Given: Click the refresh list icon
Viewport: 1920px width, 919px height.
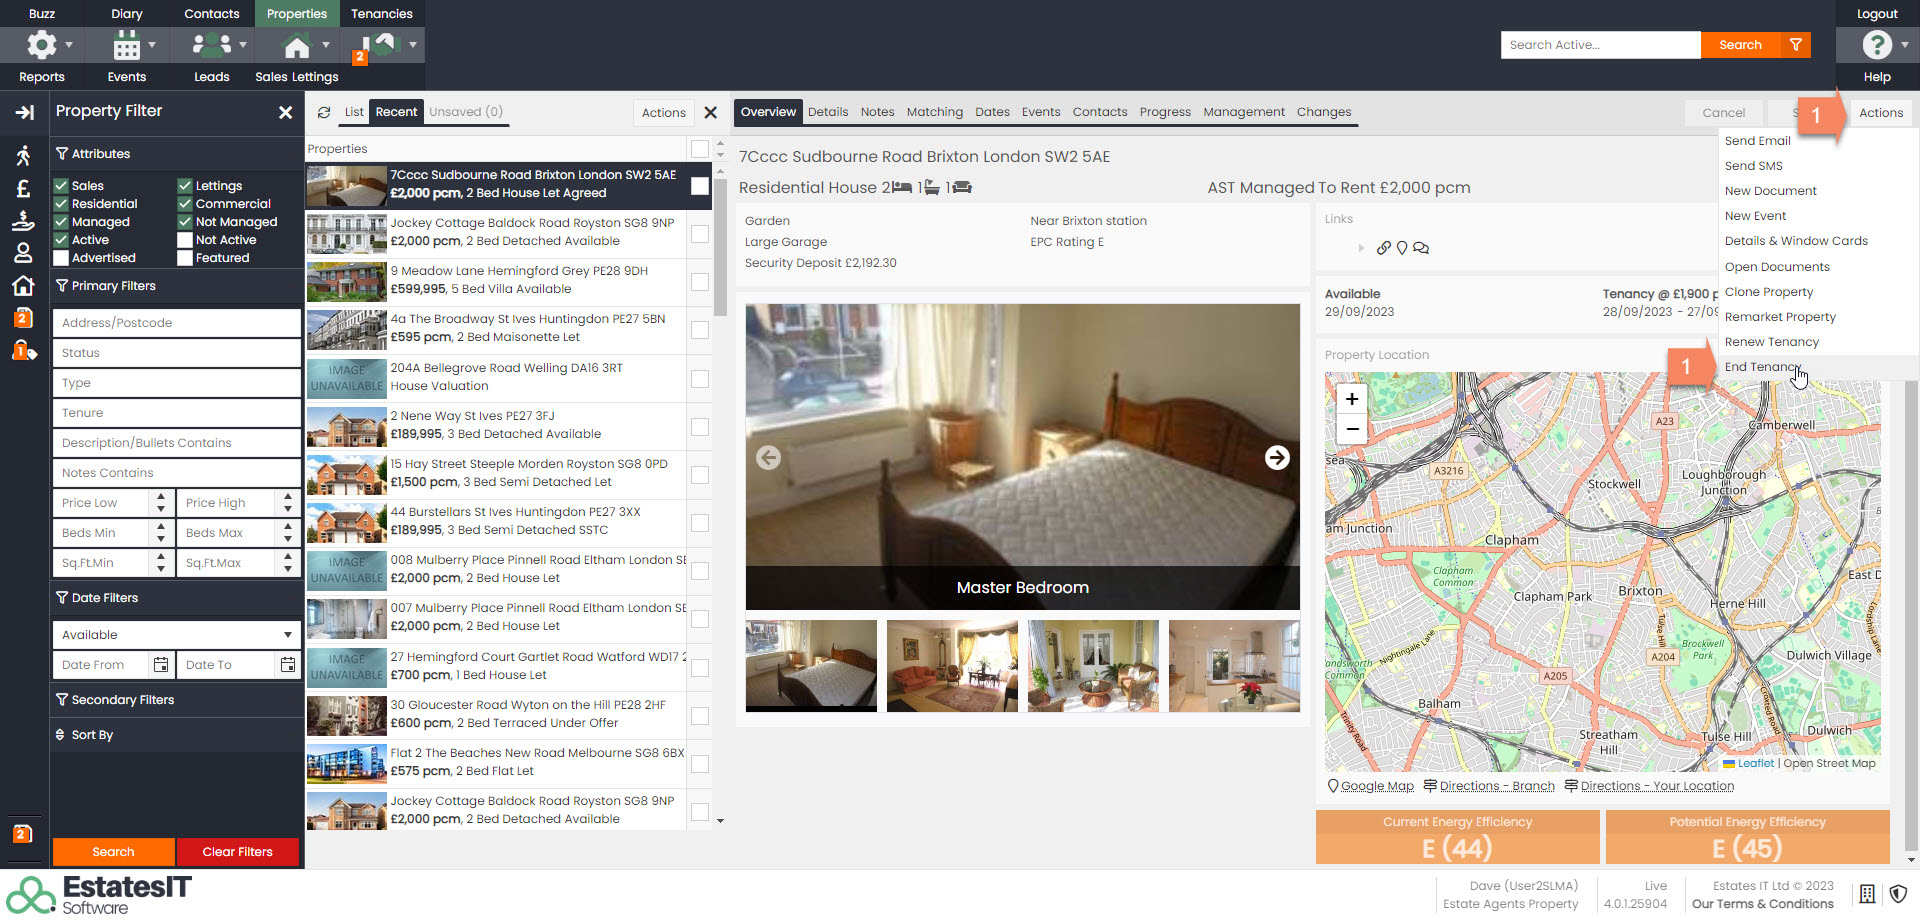Looking at the screenshot, I should point(324,113).
